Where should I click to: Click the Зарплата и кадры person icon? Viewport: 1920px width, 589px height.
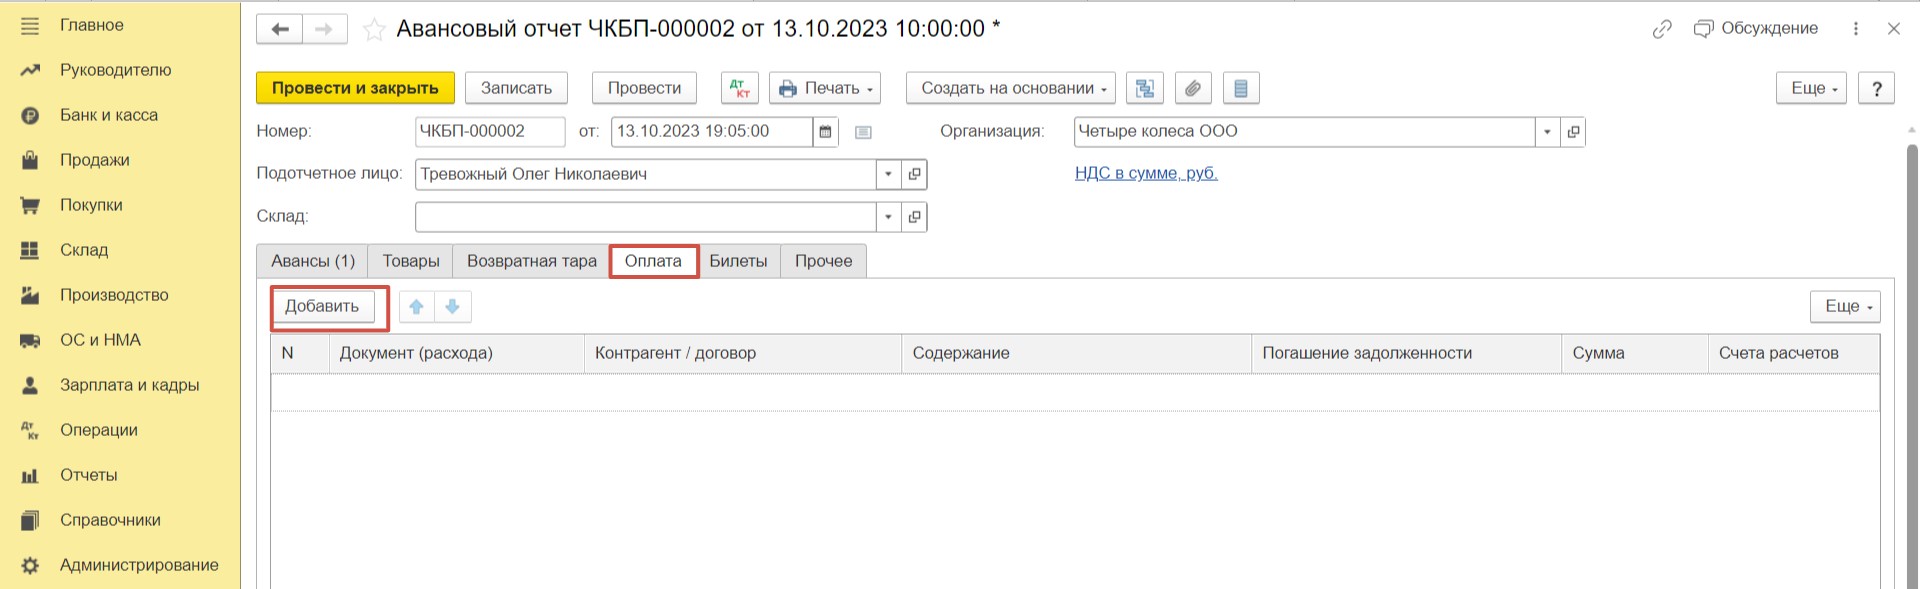pyautogui.click(x=30, y=385)
